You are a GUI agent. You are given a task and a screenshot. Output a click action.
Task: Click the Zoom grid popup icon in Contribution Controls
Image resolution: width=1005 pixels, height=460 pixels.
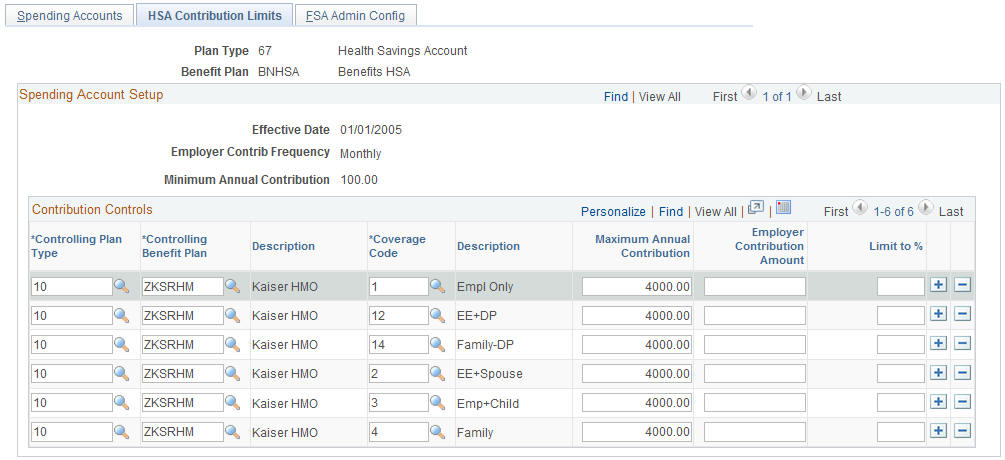(756, 208)
